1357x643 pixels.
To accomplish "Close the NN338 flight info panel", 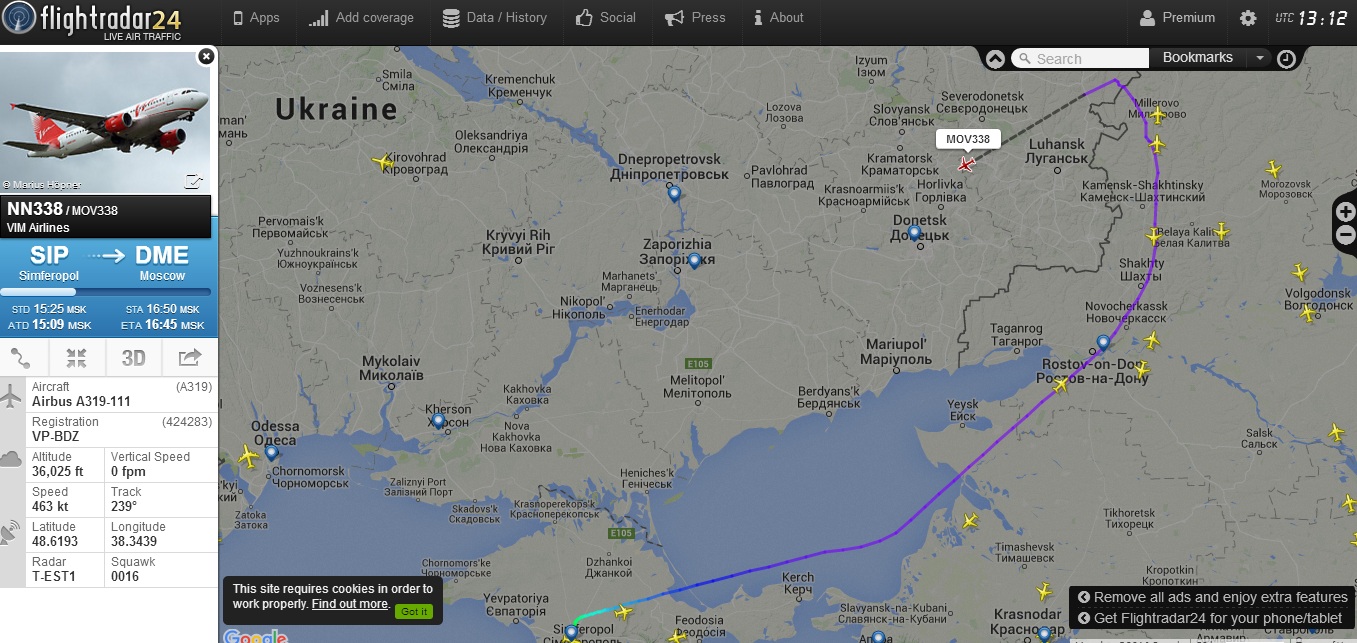I will [x=206, y=56].
